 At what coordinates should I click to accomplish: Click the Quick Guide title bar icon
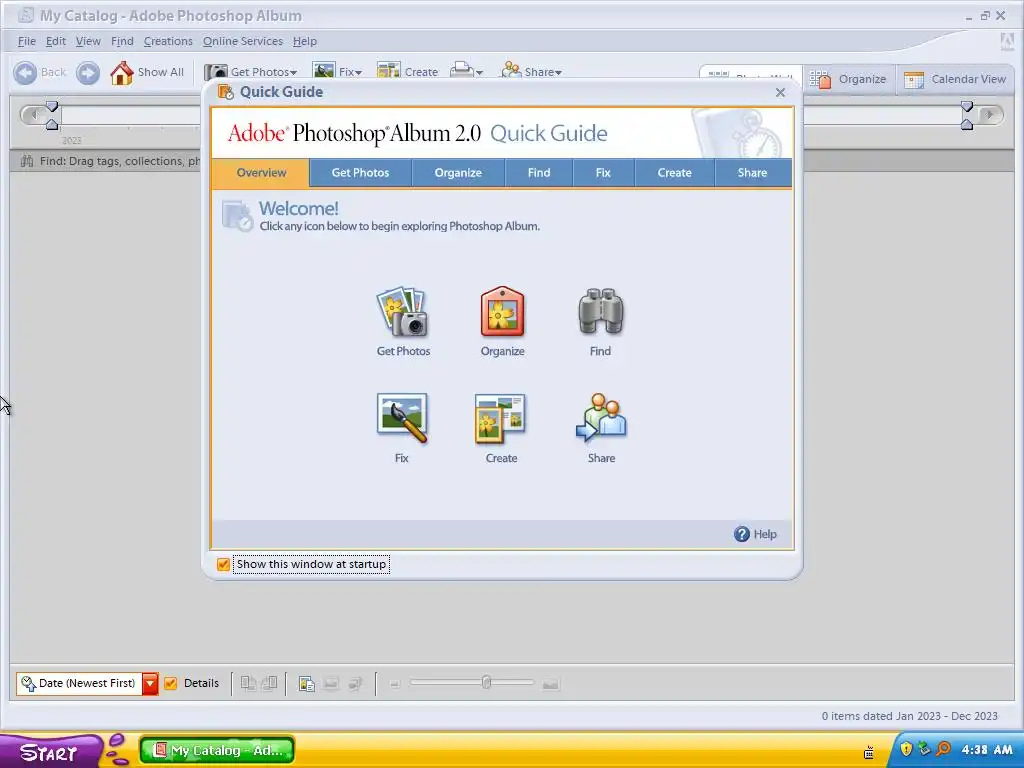pyautogui.click(x=225, y=92)
